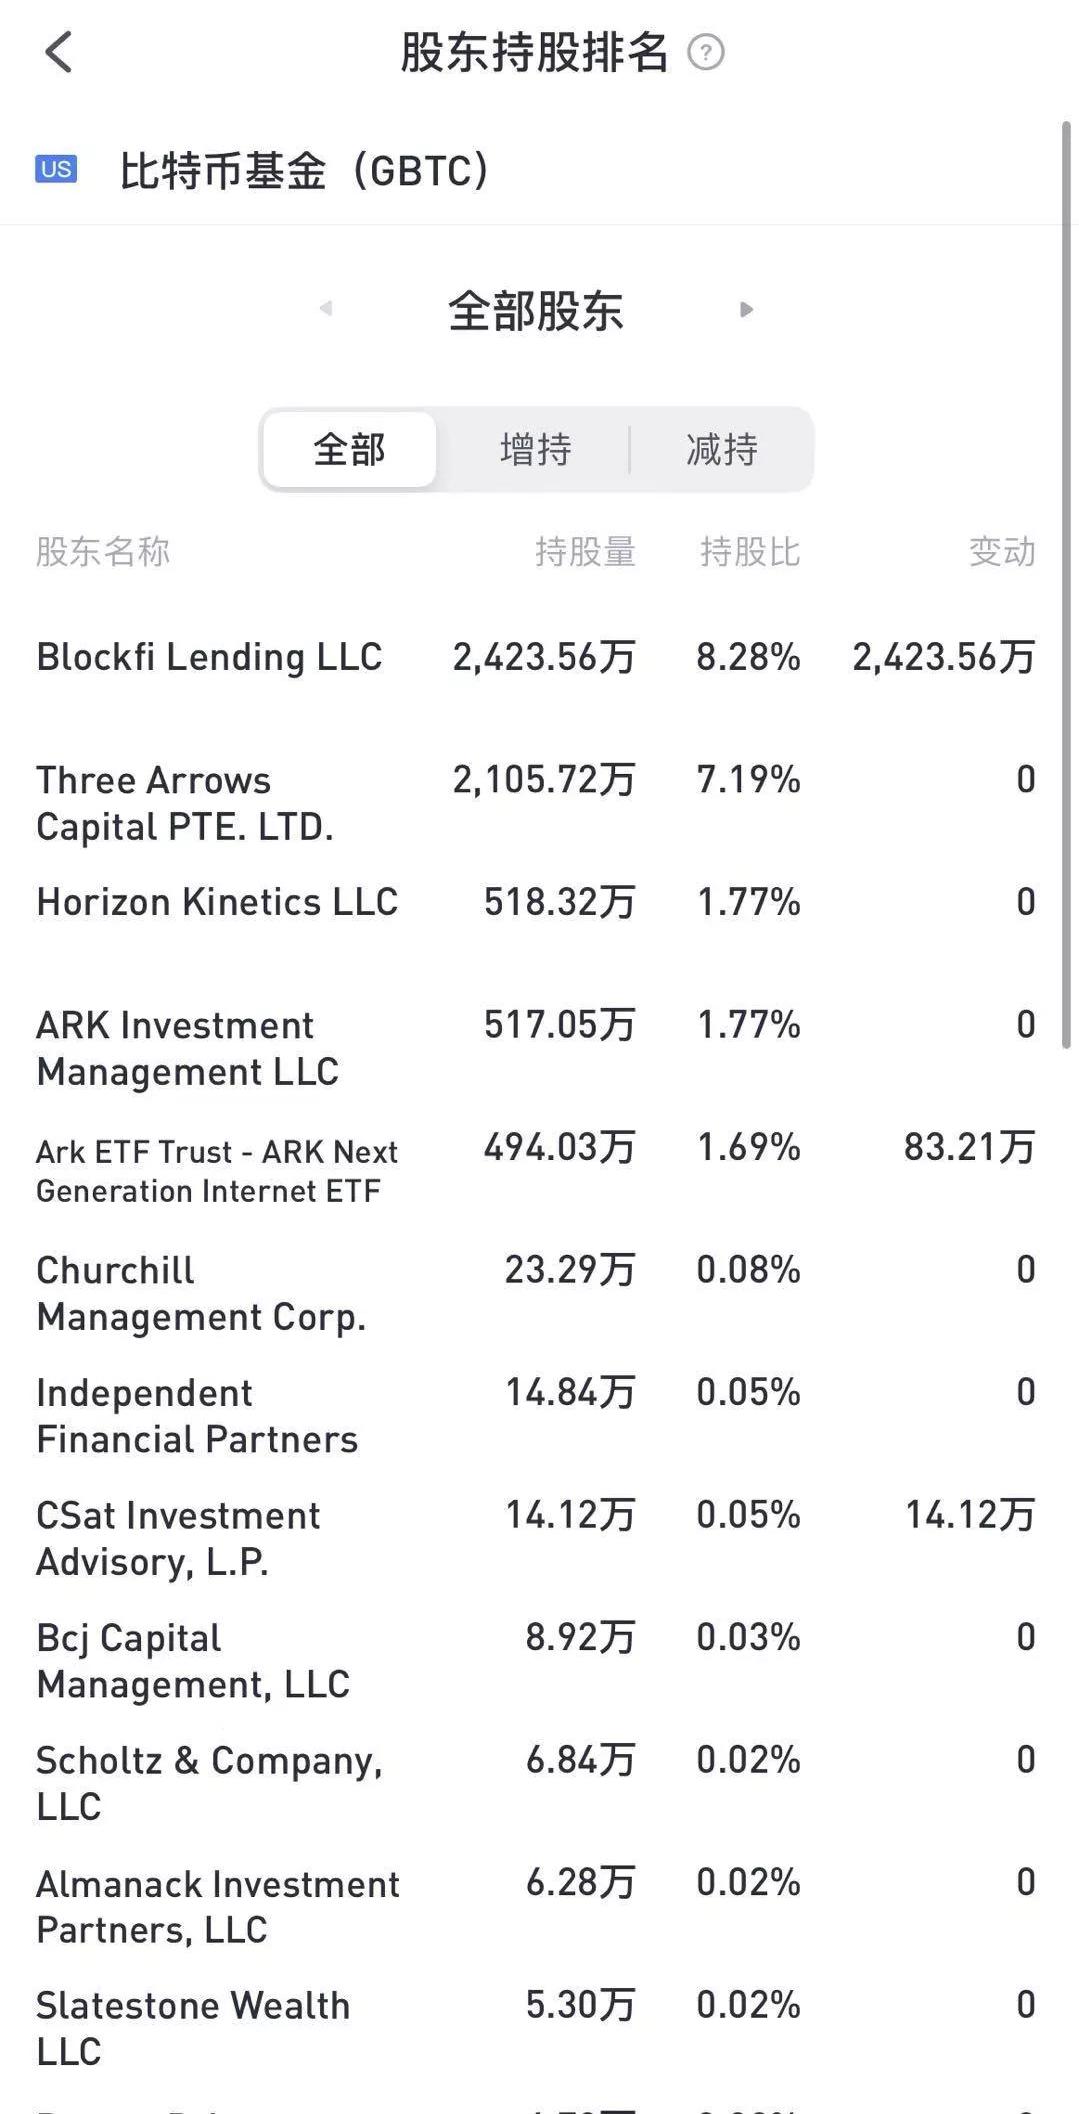Select the 增持 filter segment
The height and width of the screenshot is (2114, 1079).
(536, 449)
